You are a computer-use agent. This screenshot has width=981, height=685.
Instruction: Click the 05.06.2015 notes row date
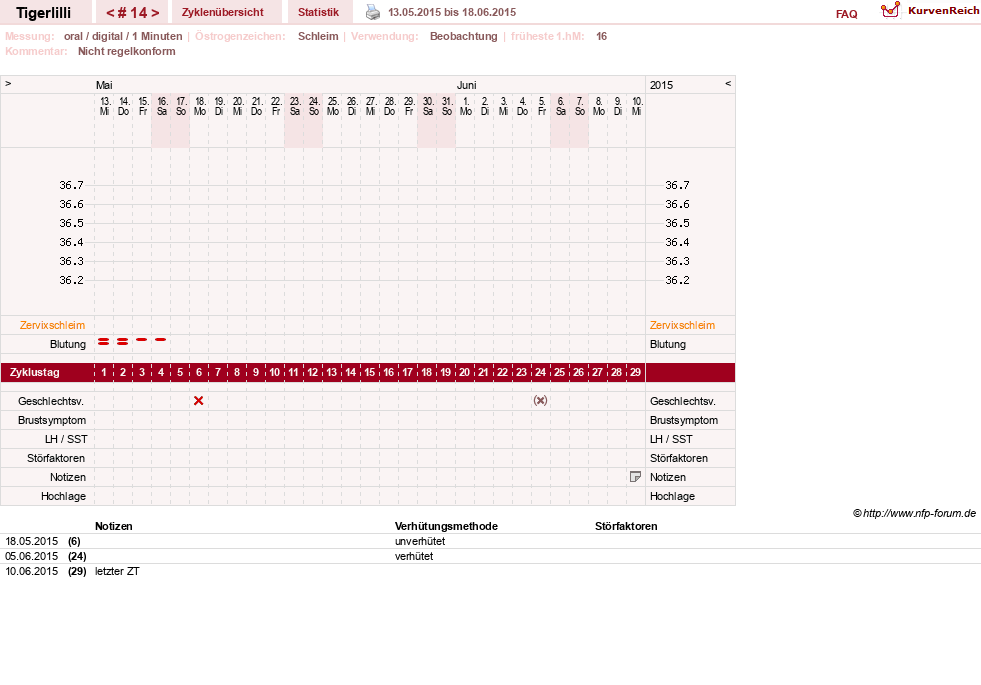(x=31, y=556)
